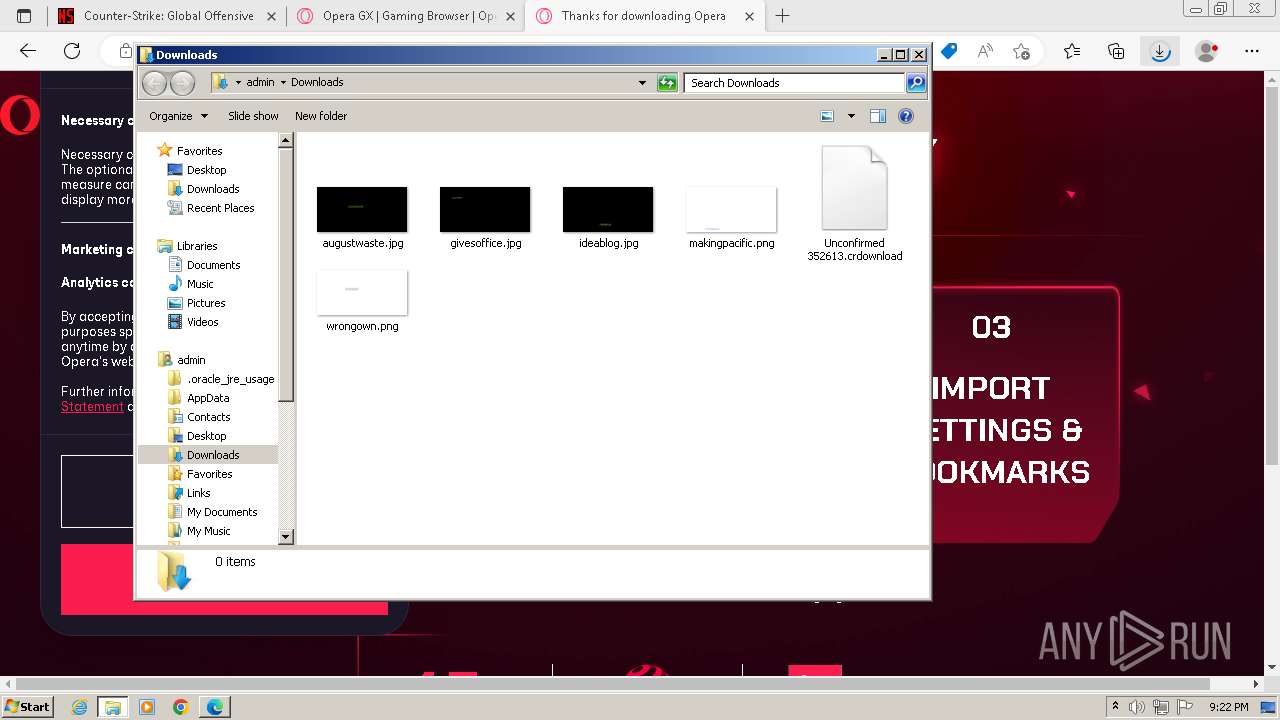
Task: Switch to Thanks for downloading Opera tab
Action: click(x=644, y=16)
